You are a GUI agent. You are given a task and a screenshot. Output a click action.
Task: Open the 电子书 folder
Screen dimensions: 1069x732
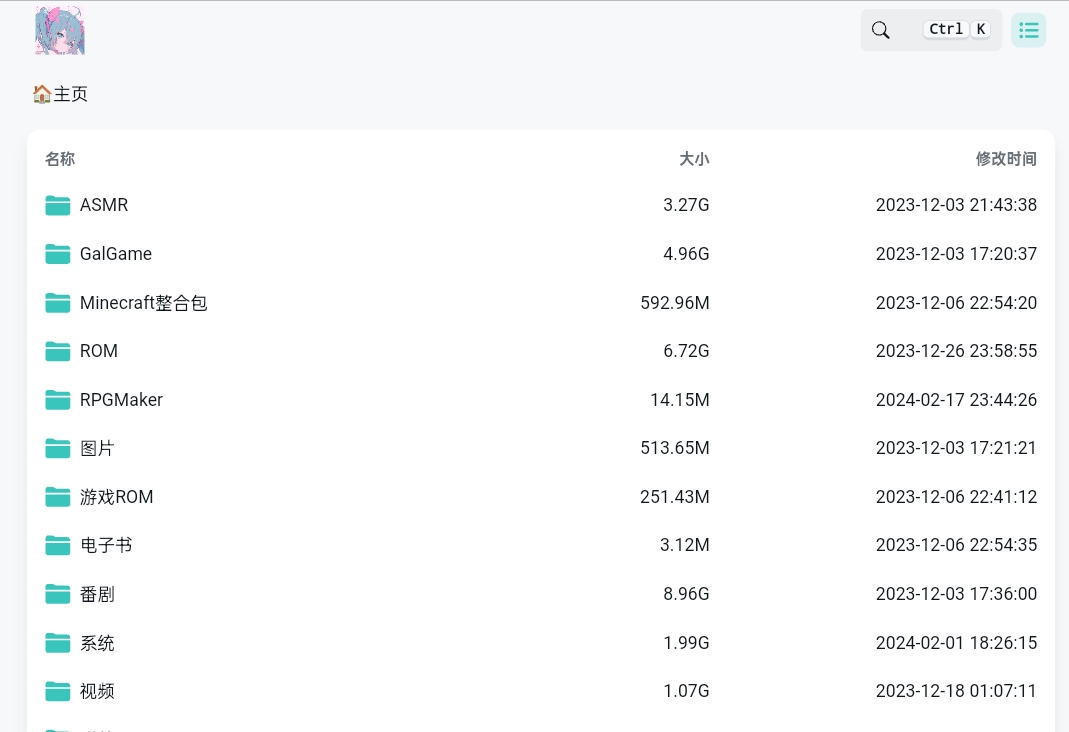(106, 545)
